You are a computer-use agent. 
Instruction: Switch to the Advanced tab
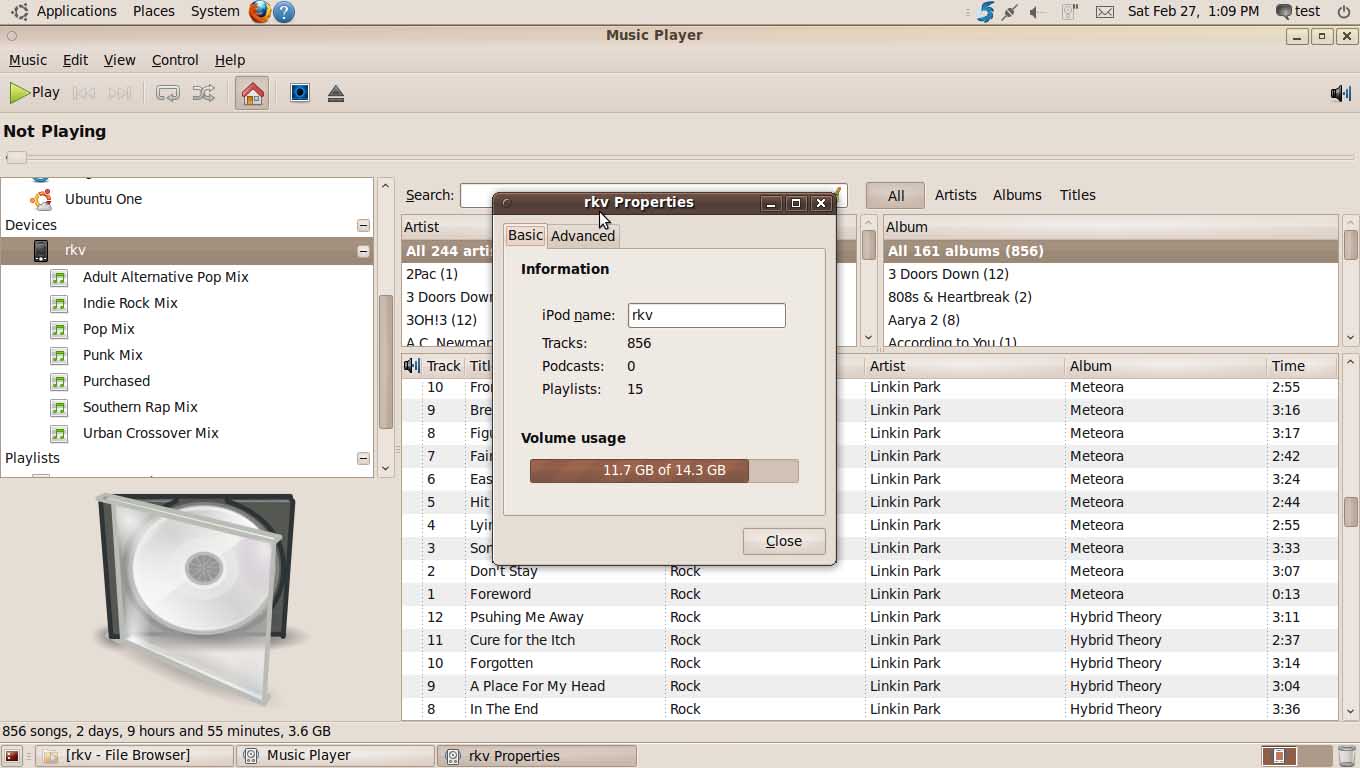coord(583,236)
